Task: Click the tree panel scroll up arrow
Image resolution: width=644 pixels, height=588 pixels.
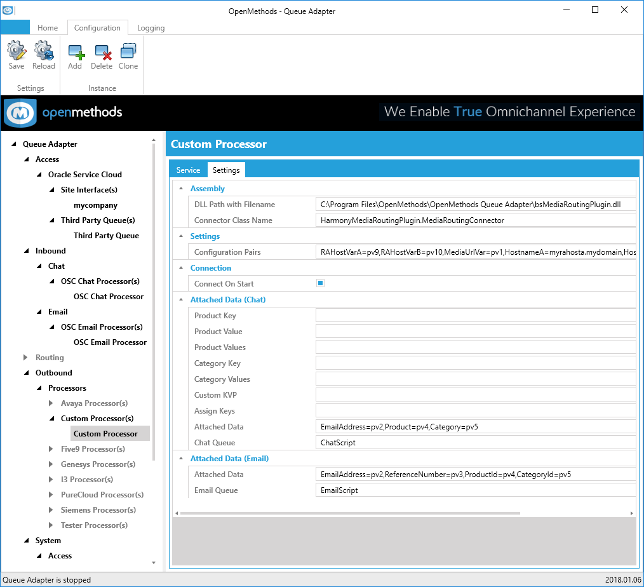Action: [x=154, y=140]
